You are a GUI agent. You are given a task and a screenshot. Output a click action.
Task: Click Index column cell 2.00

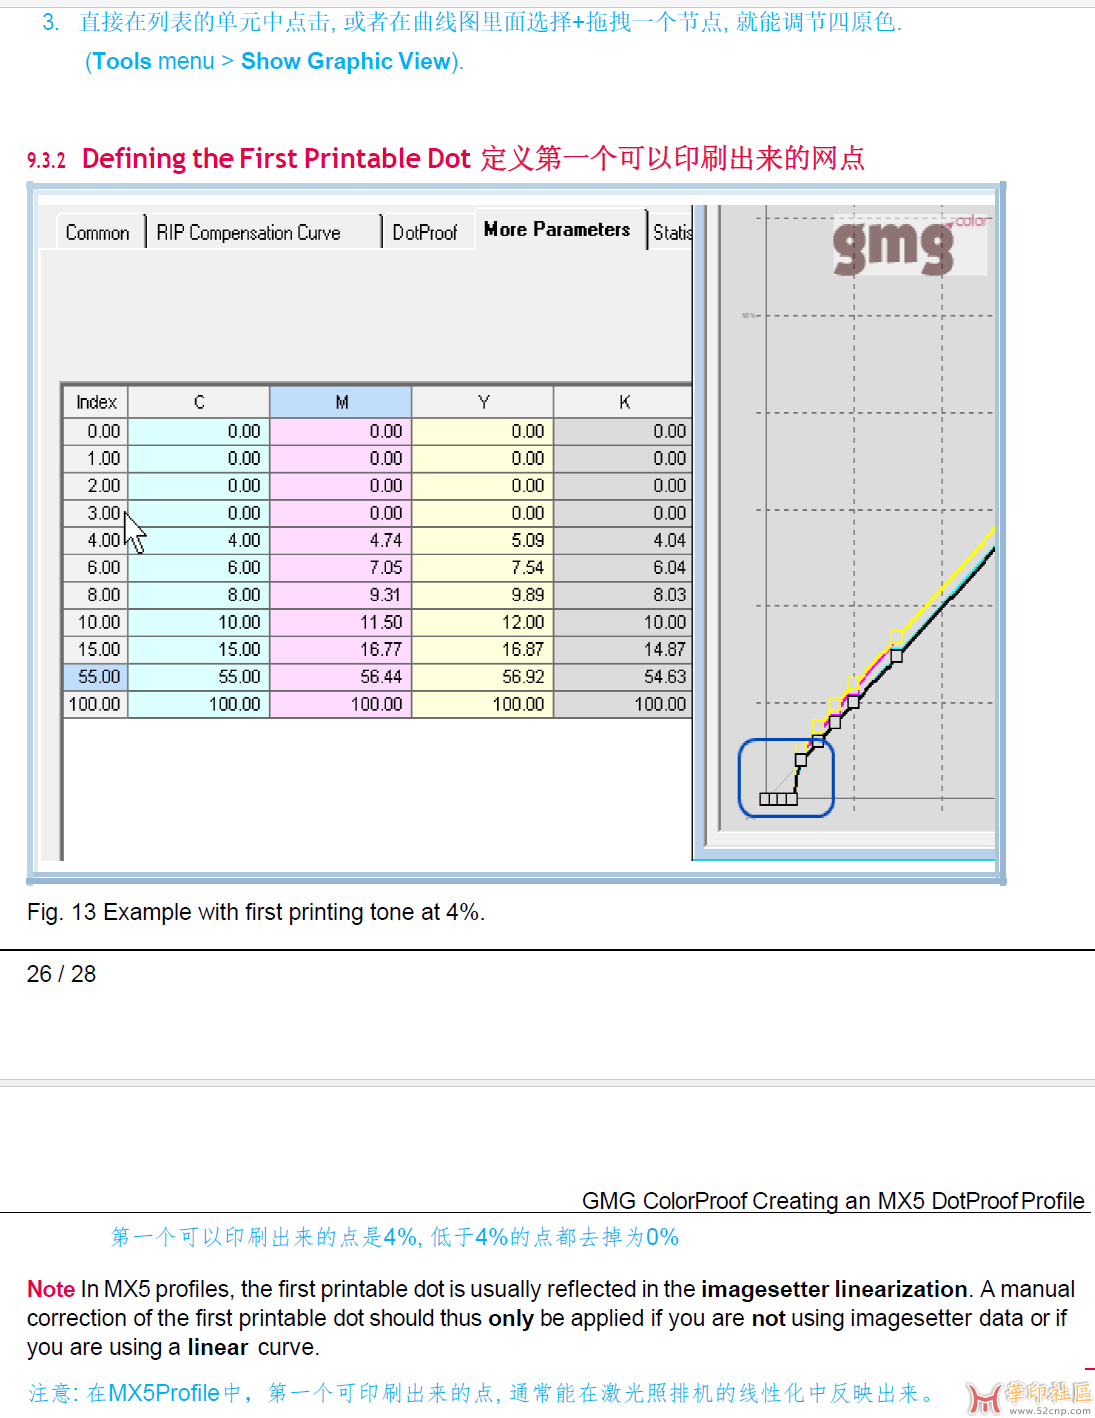[x=96, y=485]
